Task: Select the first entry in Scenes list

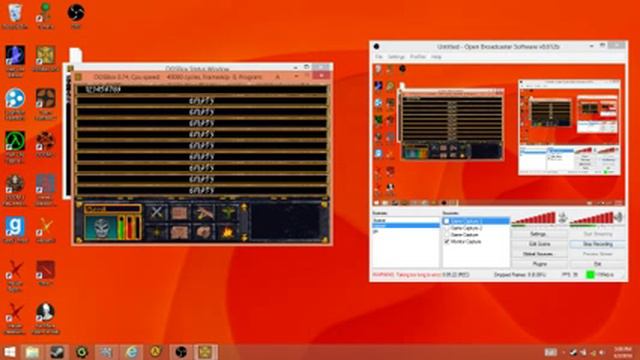Action: pyautogui.click(x=406, y=220)
